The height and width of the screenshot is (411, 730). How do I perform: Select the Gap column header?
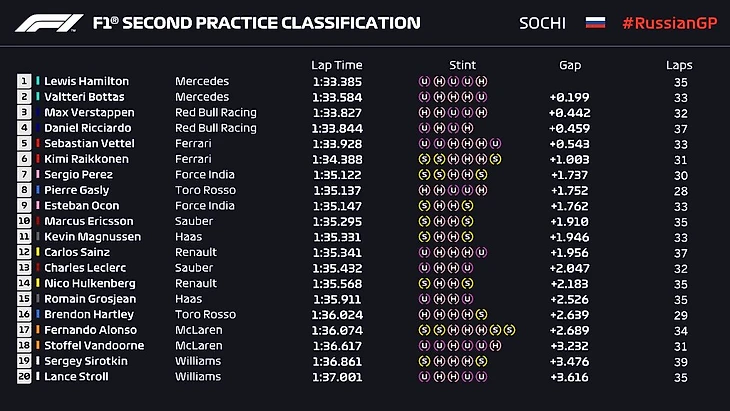(570, 65)
